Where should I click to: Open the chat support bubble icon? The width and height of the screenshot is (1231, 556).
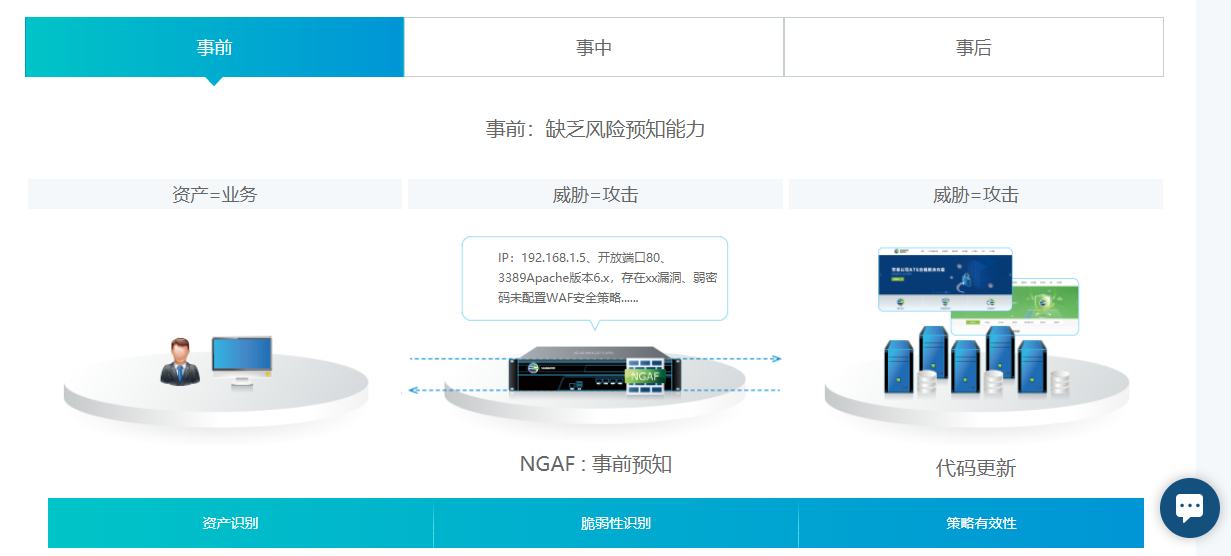point(1189,507)
